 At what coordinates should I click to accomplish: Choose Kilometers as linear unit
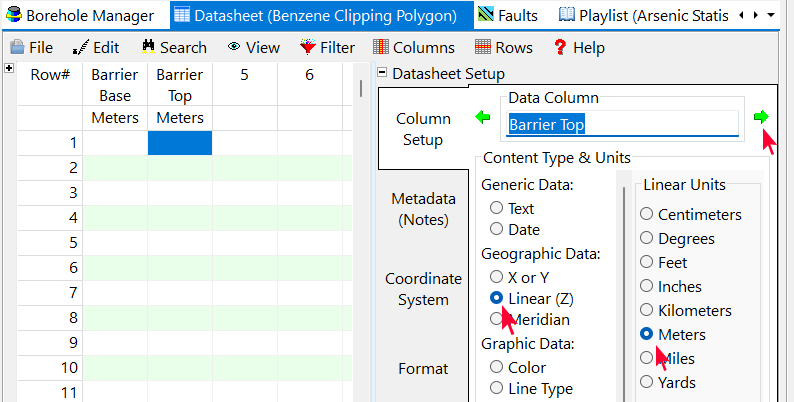(647, 310)
